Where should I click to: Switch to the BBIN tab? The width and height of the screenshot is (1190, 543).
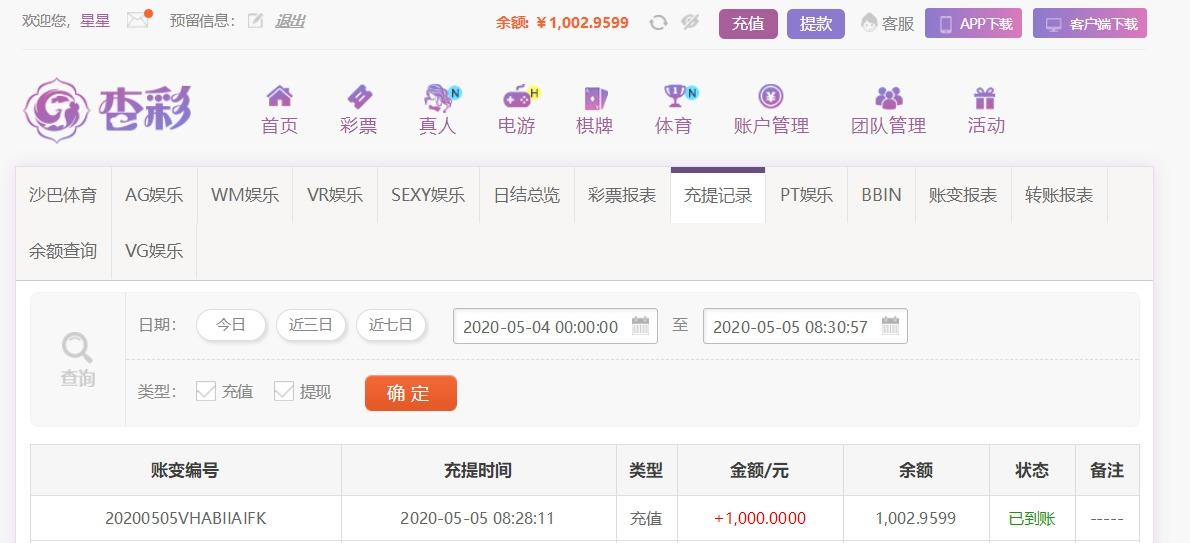pos(881,195)
